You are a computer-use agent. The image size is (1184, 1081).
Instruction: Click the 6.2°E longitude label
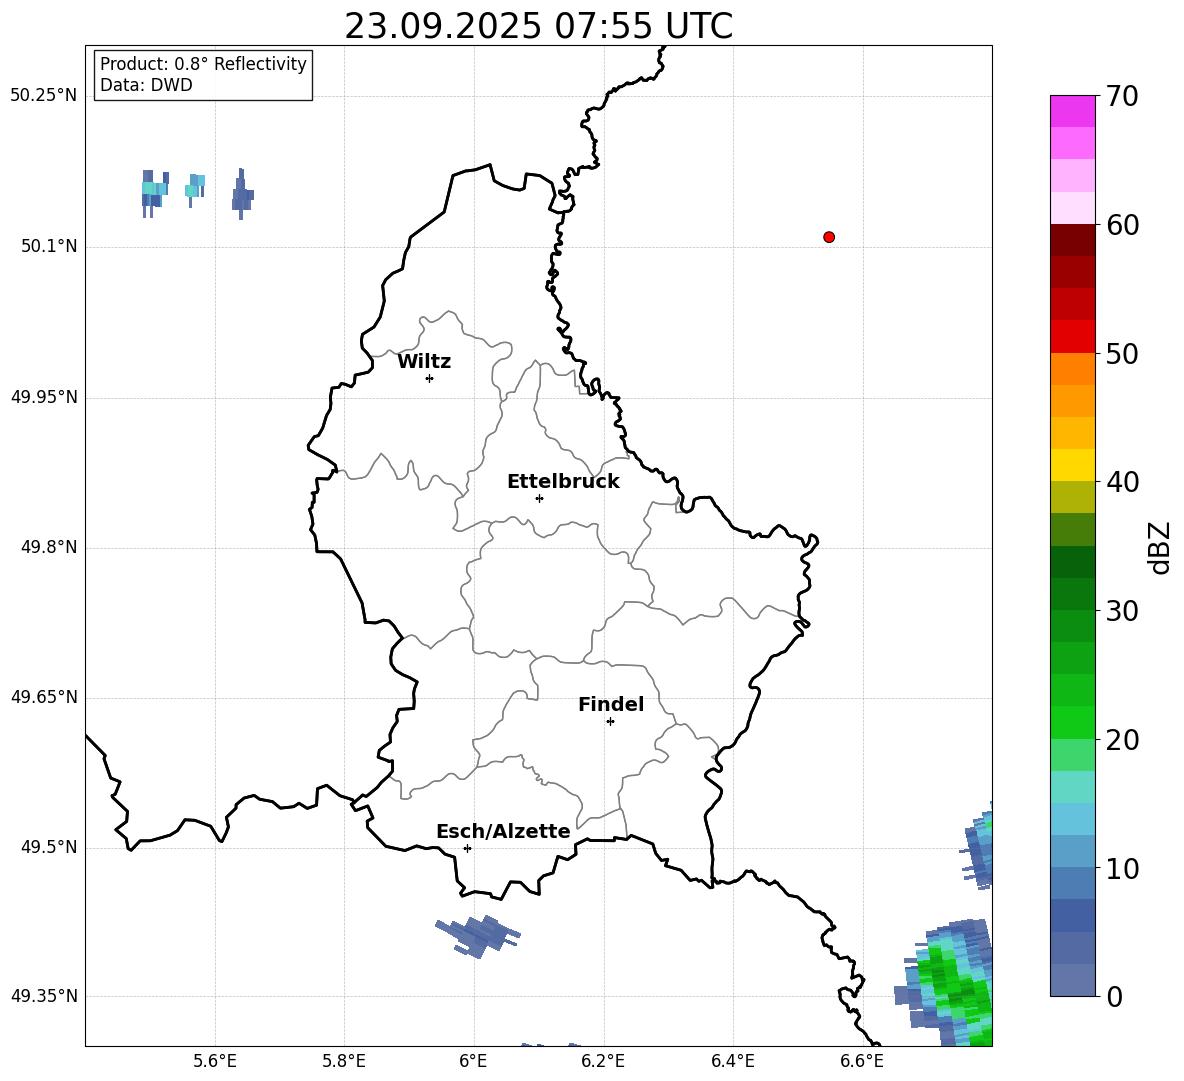603,1061
